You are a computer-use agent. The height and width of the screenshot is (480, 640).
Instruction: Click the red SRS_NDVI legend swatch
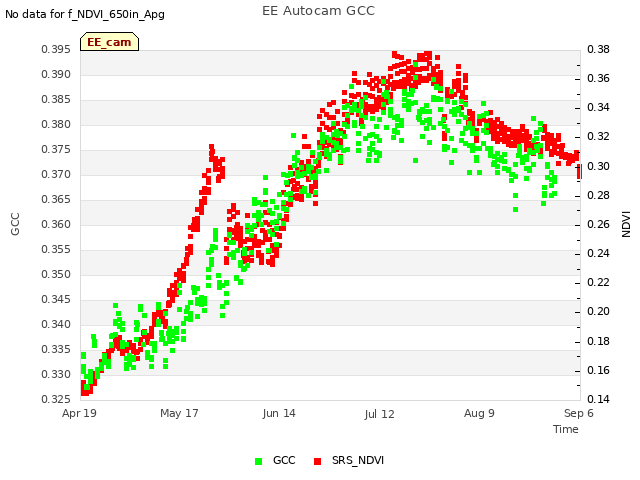pos(318,461)
